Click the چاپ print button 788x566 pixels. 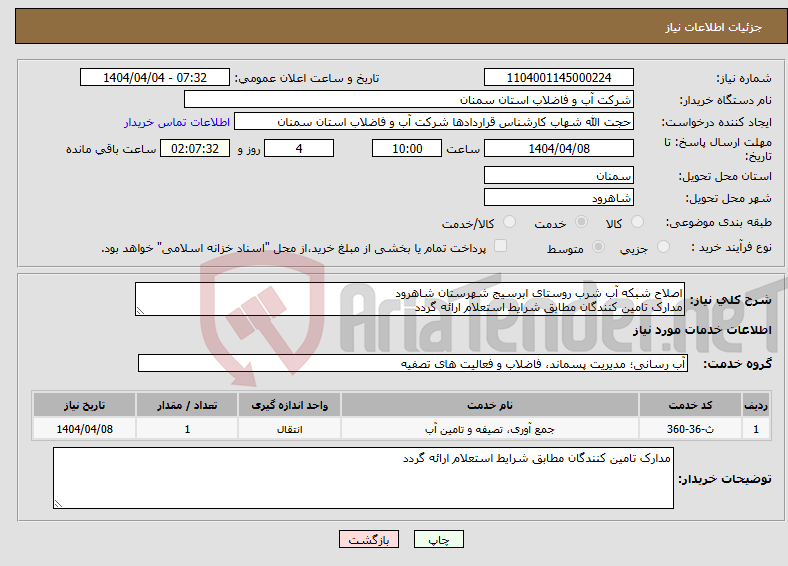pyautogui.click(x=438, y=539)
